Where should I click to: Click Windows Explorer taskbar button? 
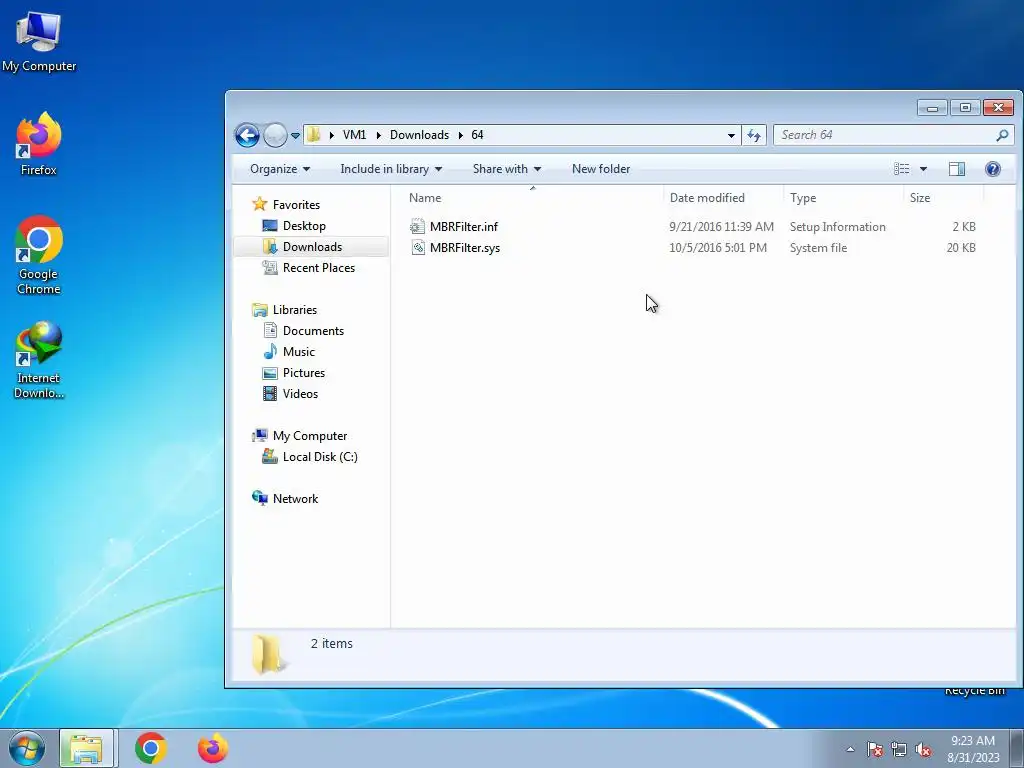point(87,748)
